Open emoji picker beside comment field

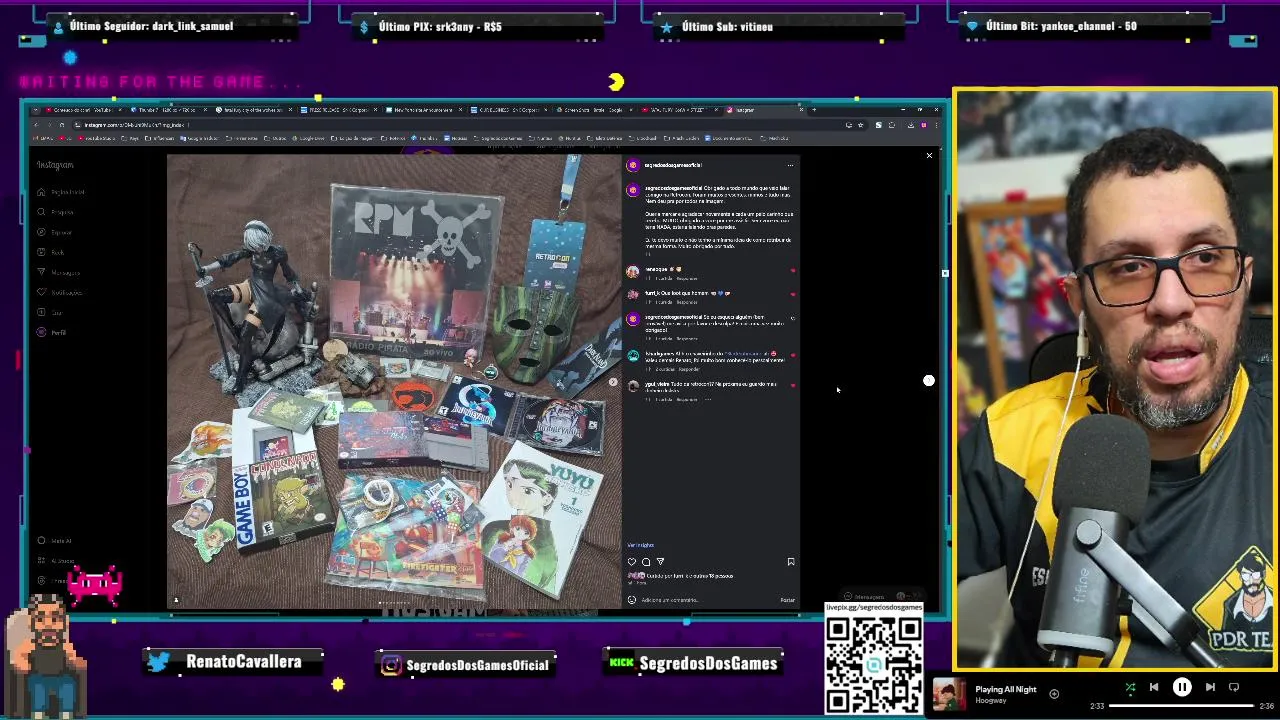632,600
